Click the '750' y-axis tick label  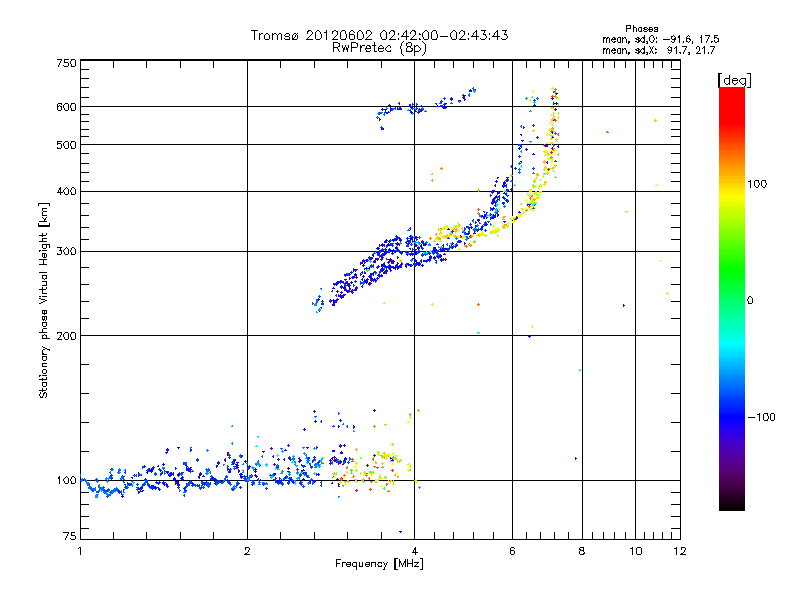[x=67, y=63]
